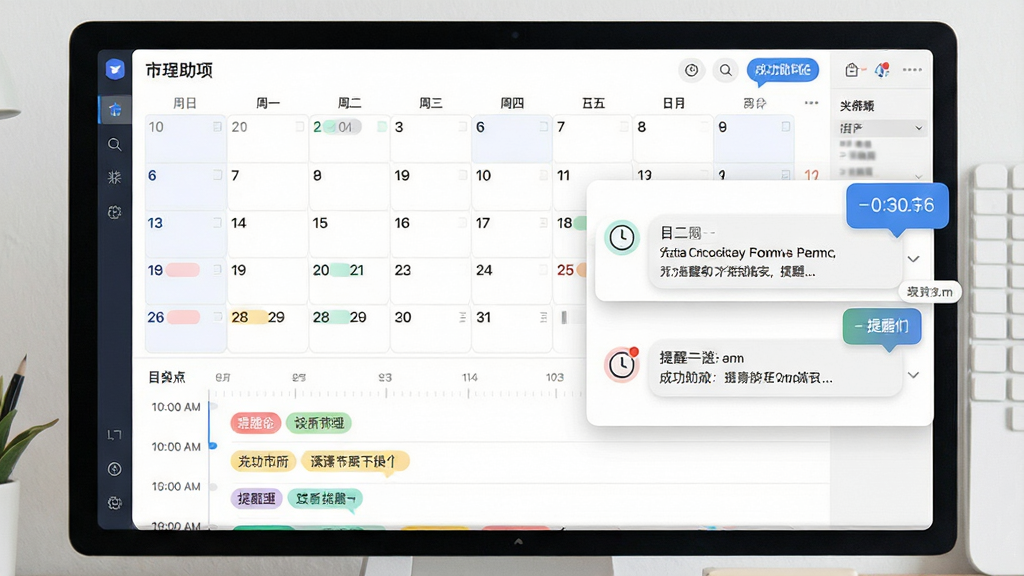
Task: Click the timeline ruler under the 114 label
Action: click(469, 393)
